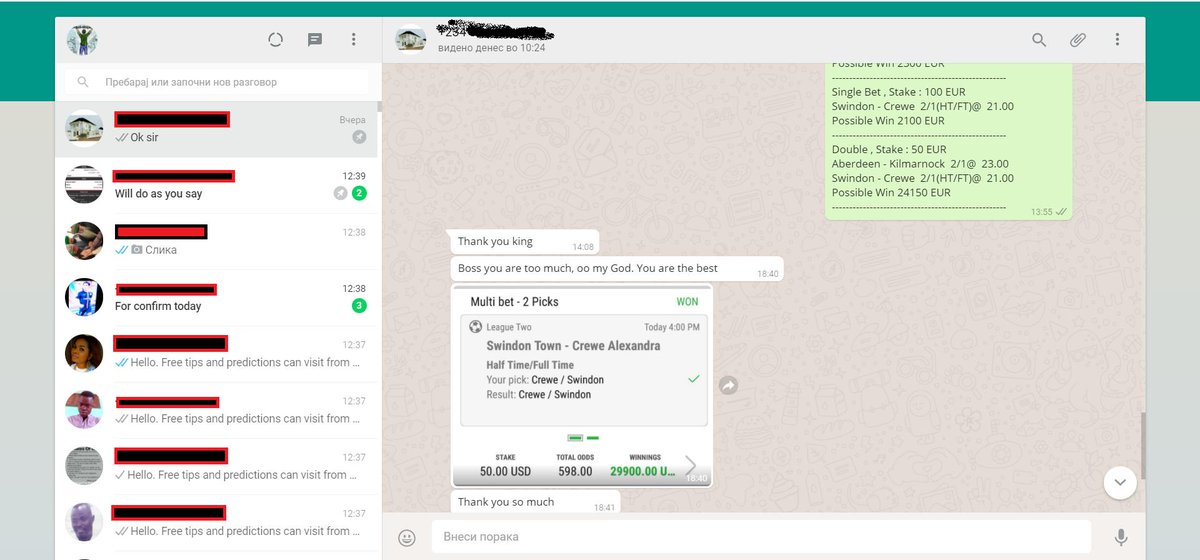The width and height of the screenshot is (1200, 560).
Task: Forward the Multi bet image message
Action: click(x=729, y=385)
